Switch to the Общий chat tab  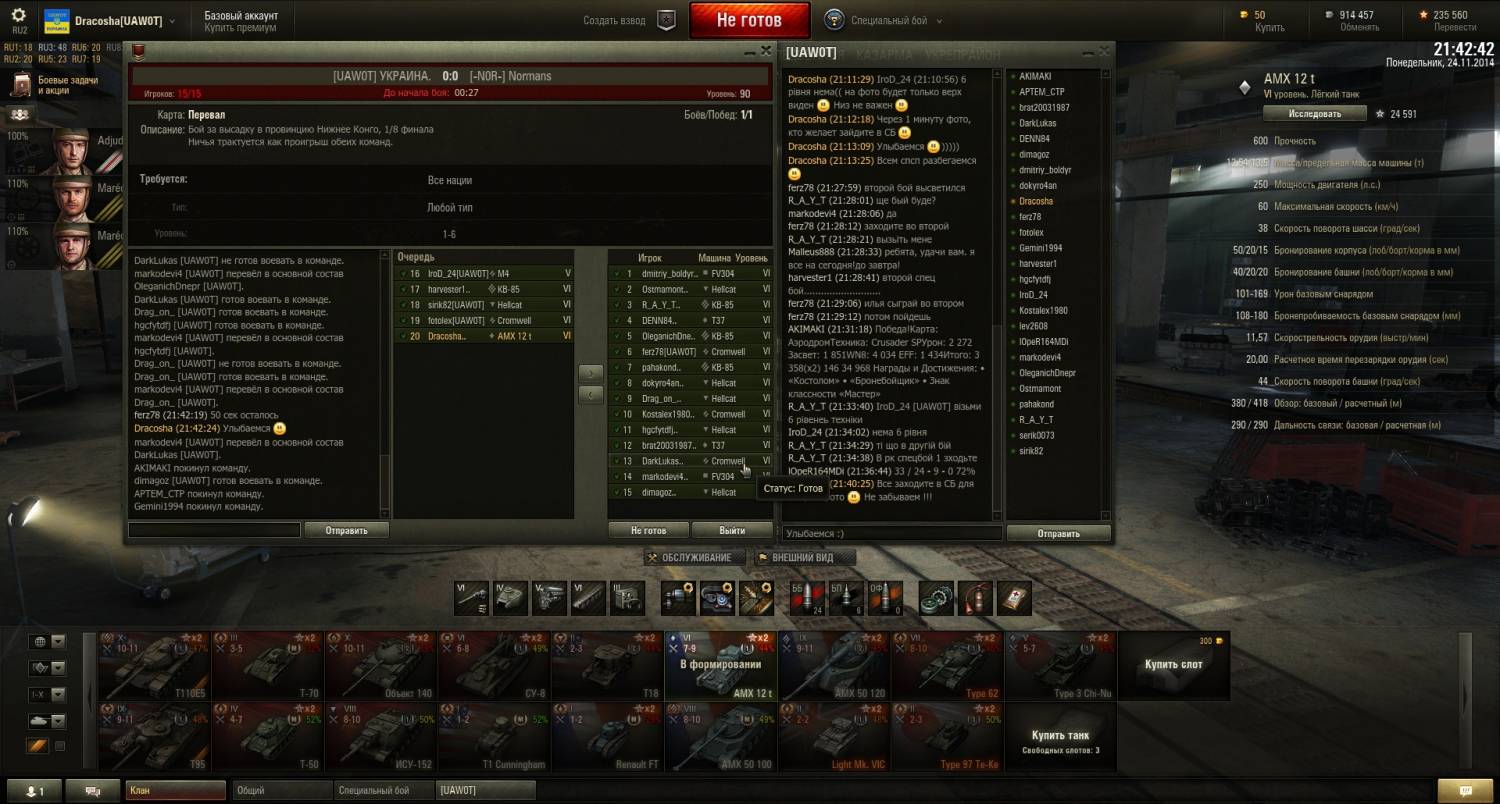(281, 791)
